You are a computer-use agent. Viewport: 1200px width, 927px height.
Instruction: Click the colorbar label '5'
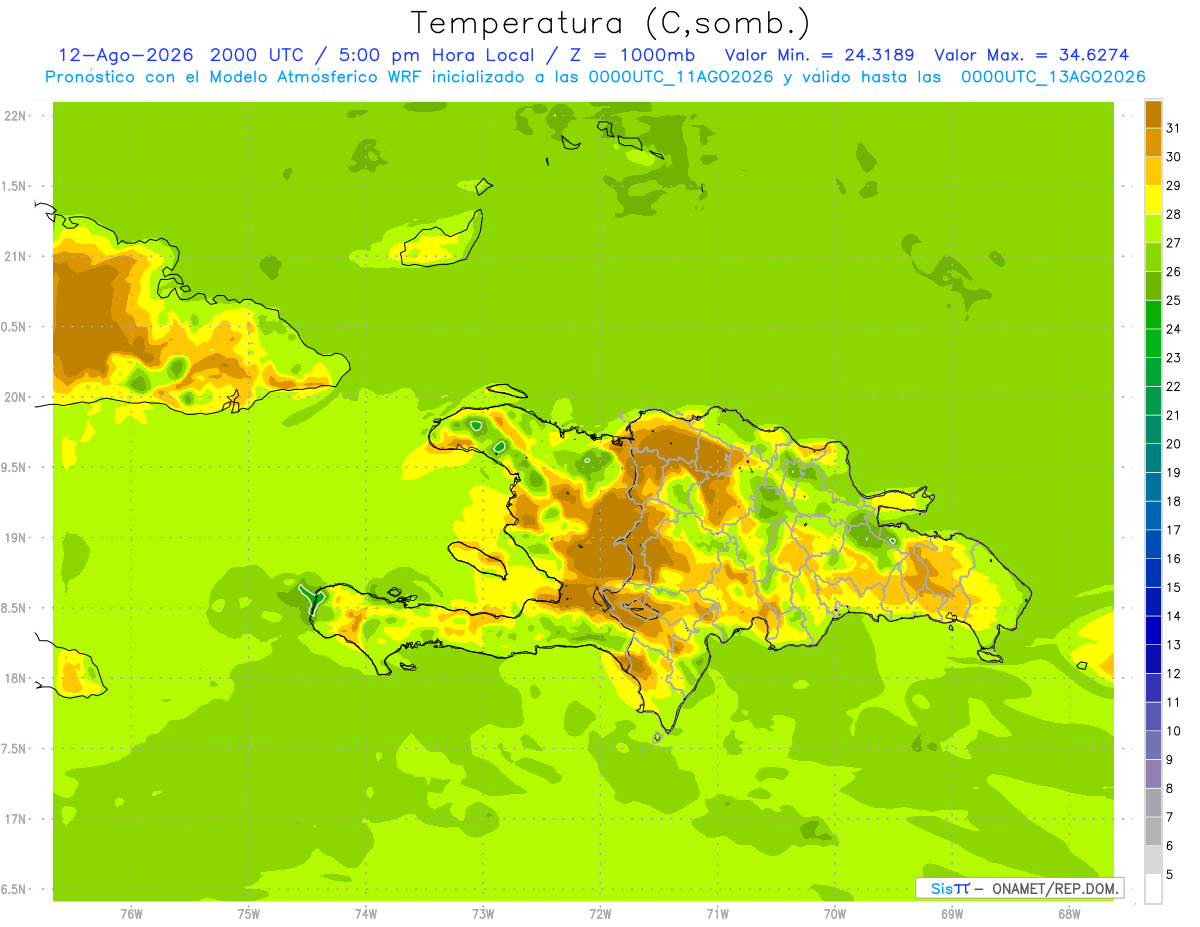(1169, 874)
